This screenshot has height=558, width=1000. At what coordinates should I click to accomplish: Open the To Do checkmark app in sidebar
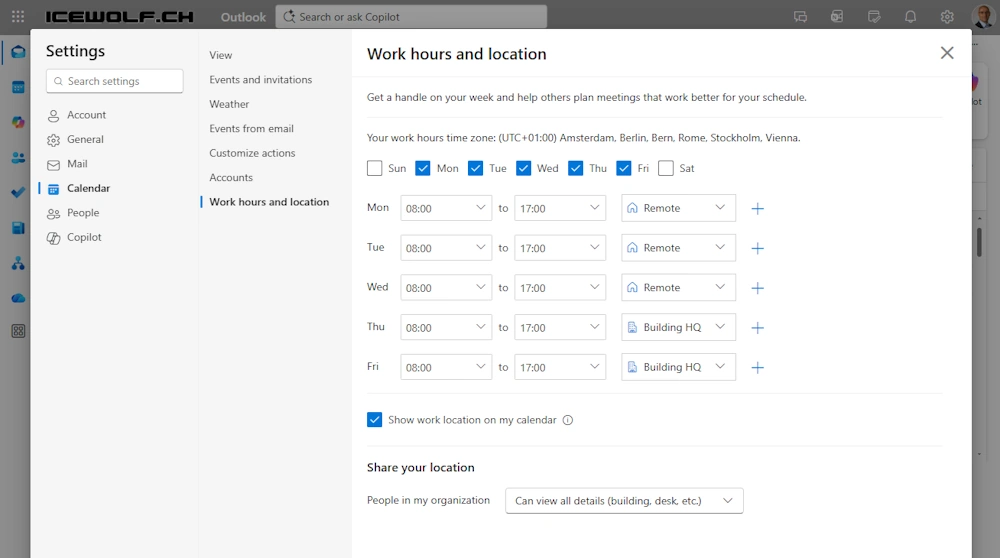(x=18, y=192)
